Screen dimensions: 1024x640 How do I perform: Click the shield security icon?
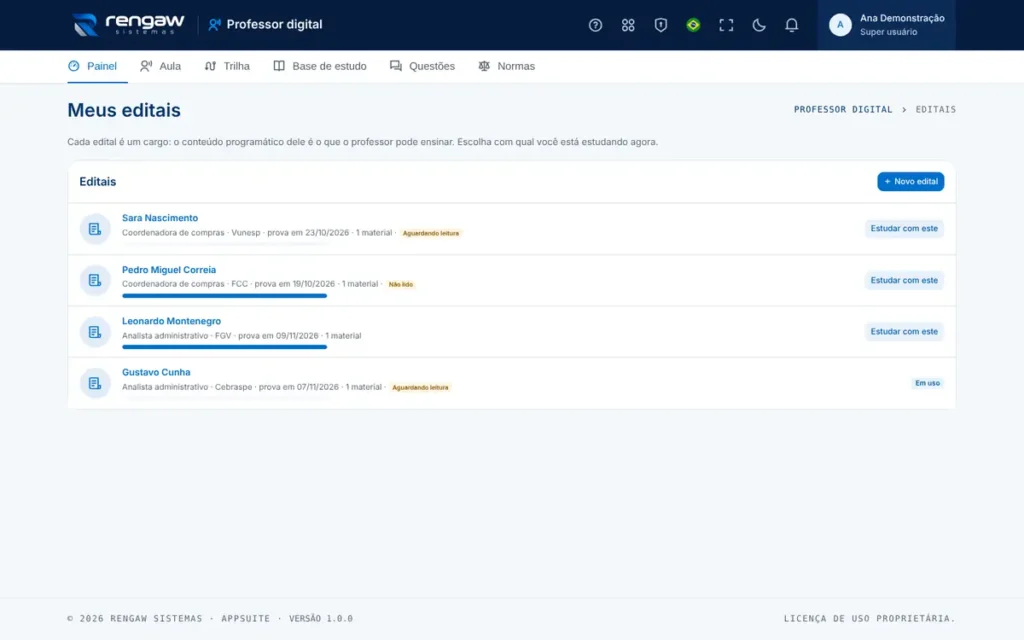coord(660,25)
